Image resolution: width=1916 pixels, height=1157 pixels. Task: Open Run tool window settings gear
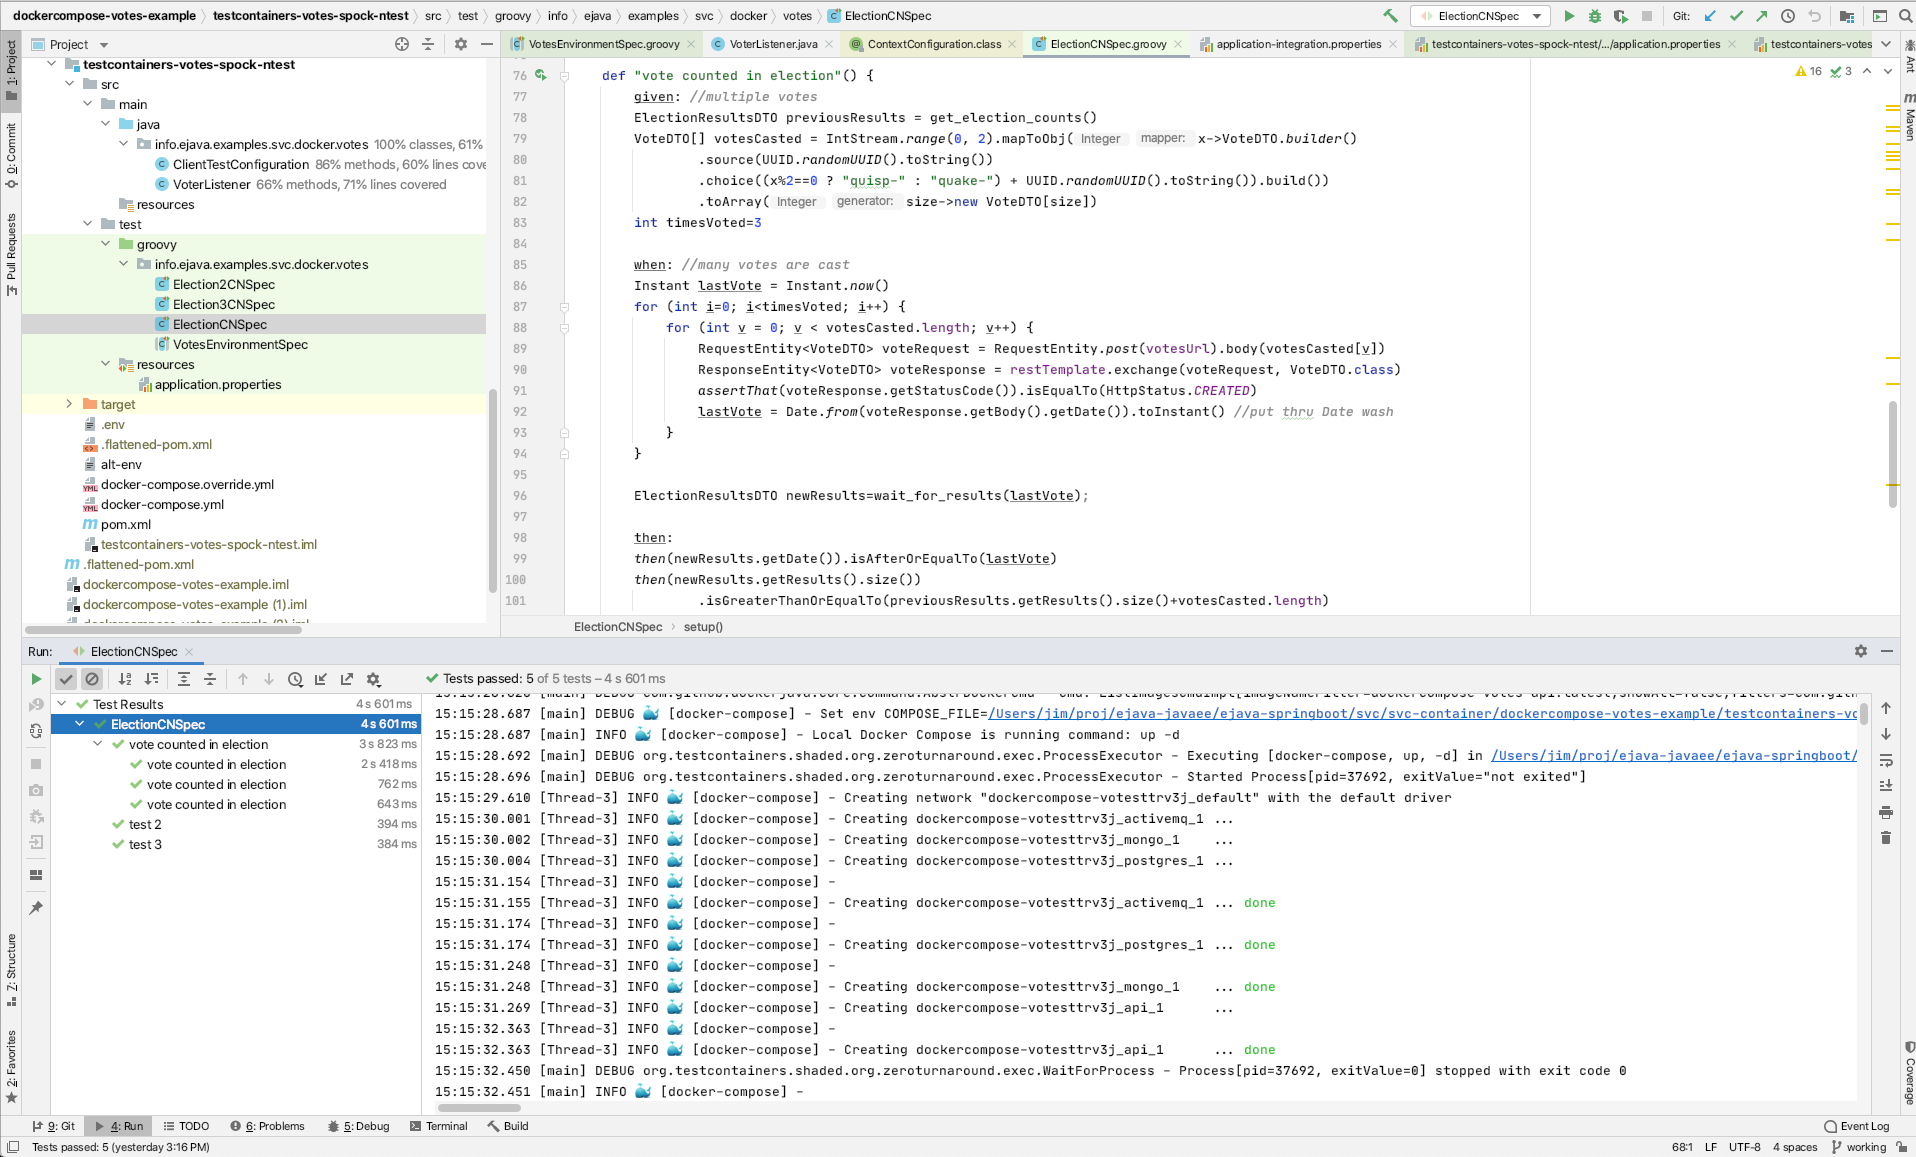pyautogui.click(x=1861, y=651)
